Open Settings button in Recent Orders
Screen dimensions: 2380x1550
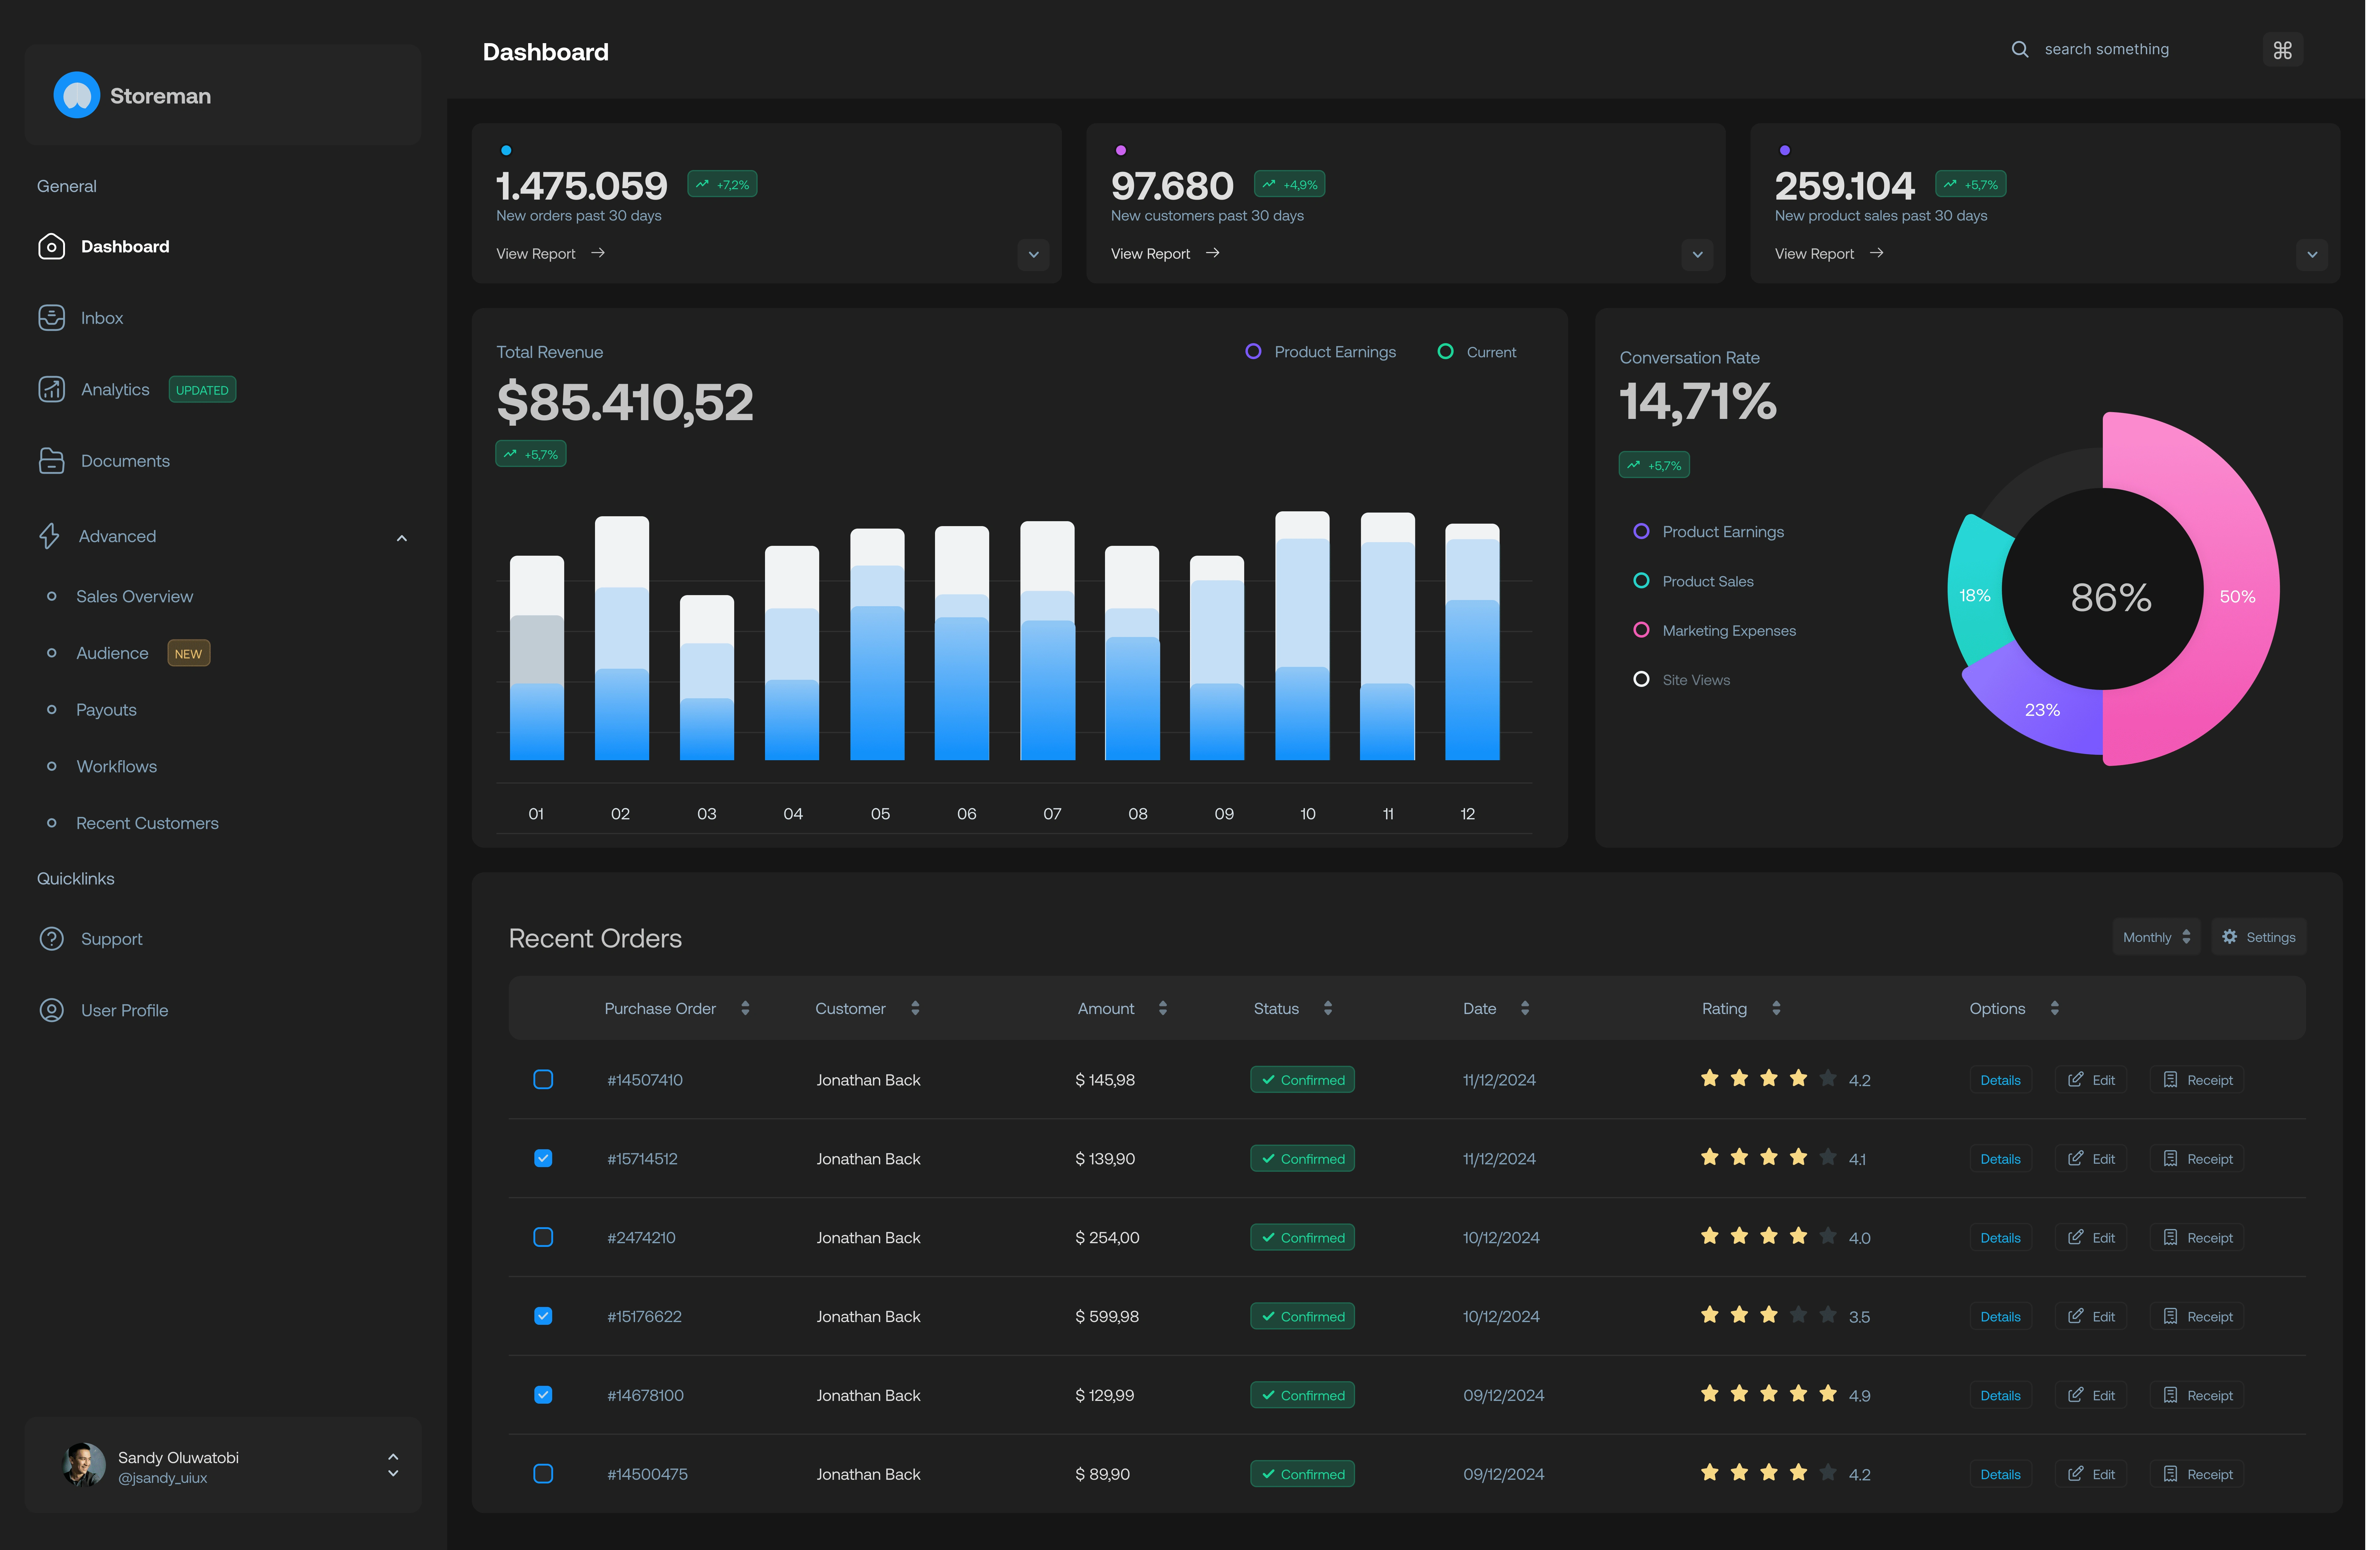coord(2259,937)
